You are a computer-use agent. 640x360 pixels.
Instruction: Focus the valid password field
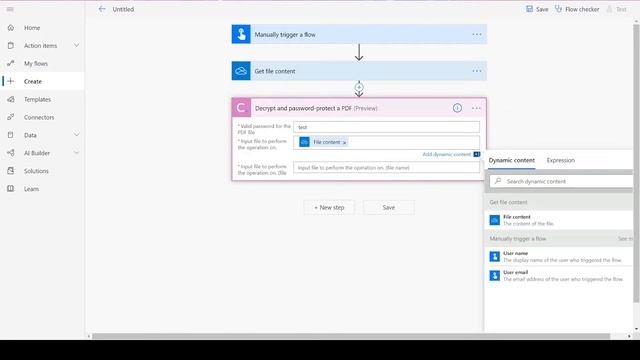(x=387, y=127)
